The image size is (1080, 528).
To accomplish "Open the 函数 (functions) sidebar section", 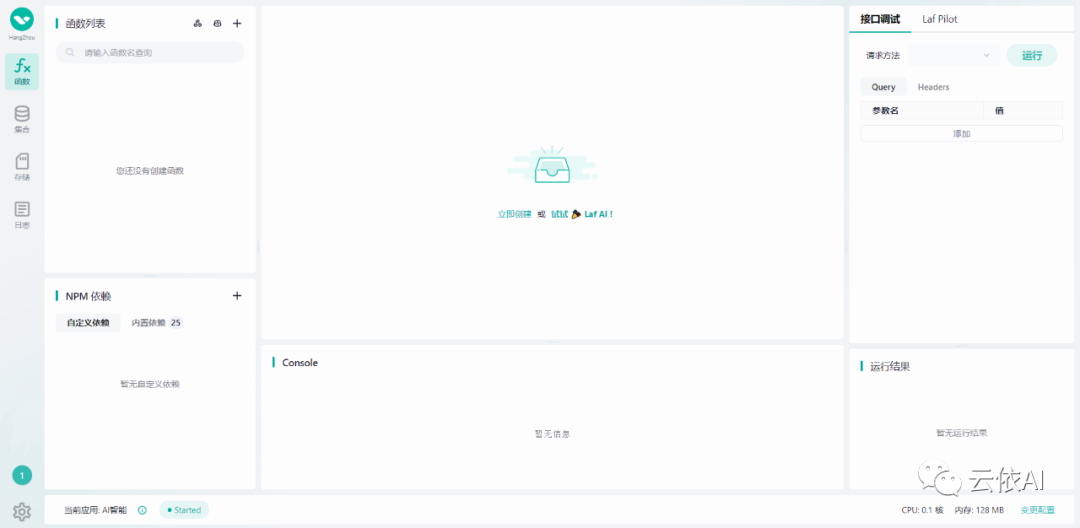I will pyautogui.click(x=22, y=72).
